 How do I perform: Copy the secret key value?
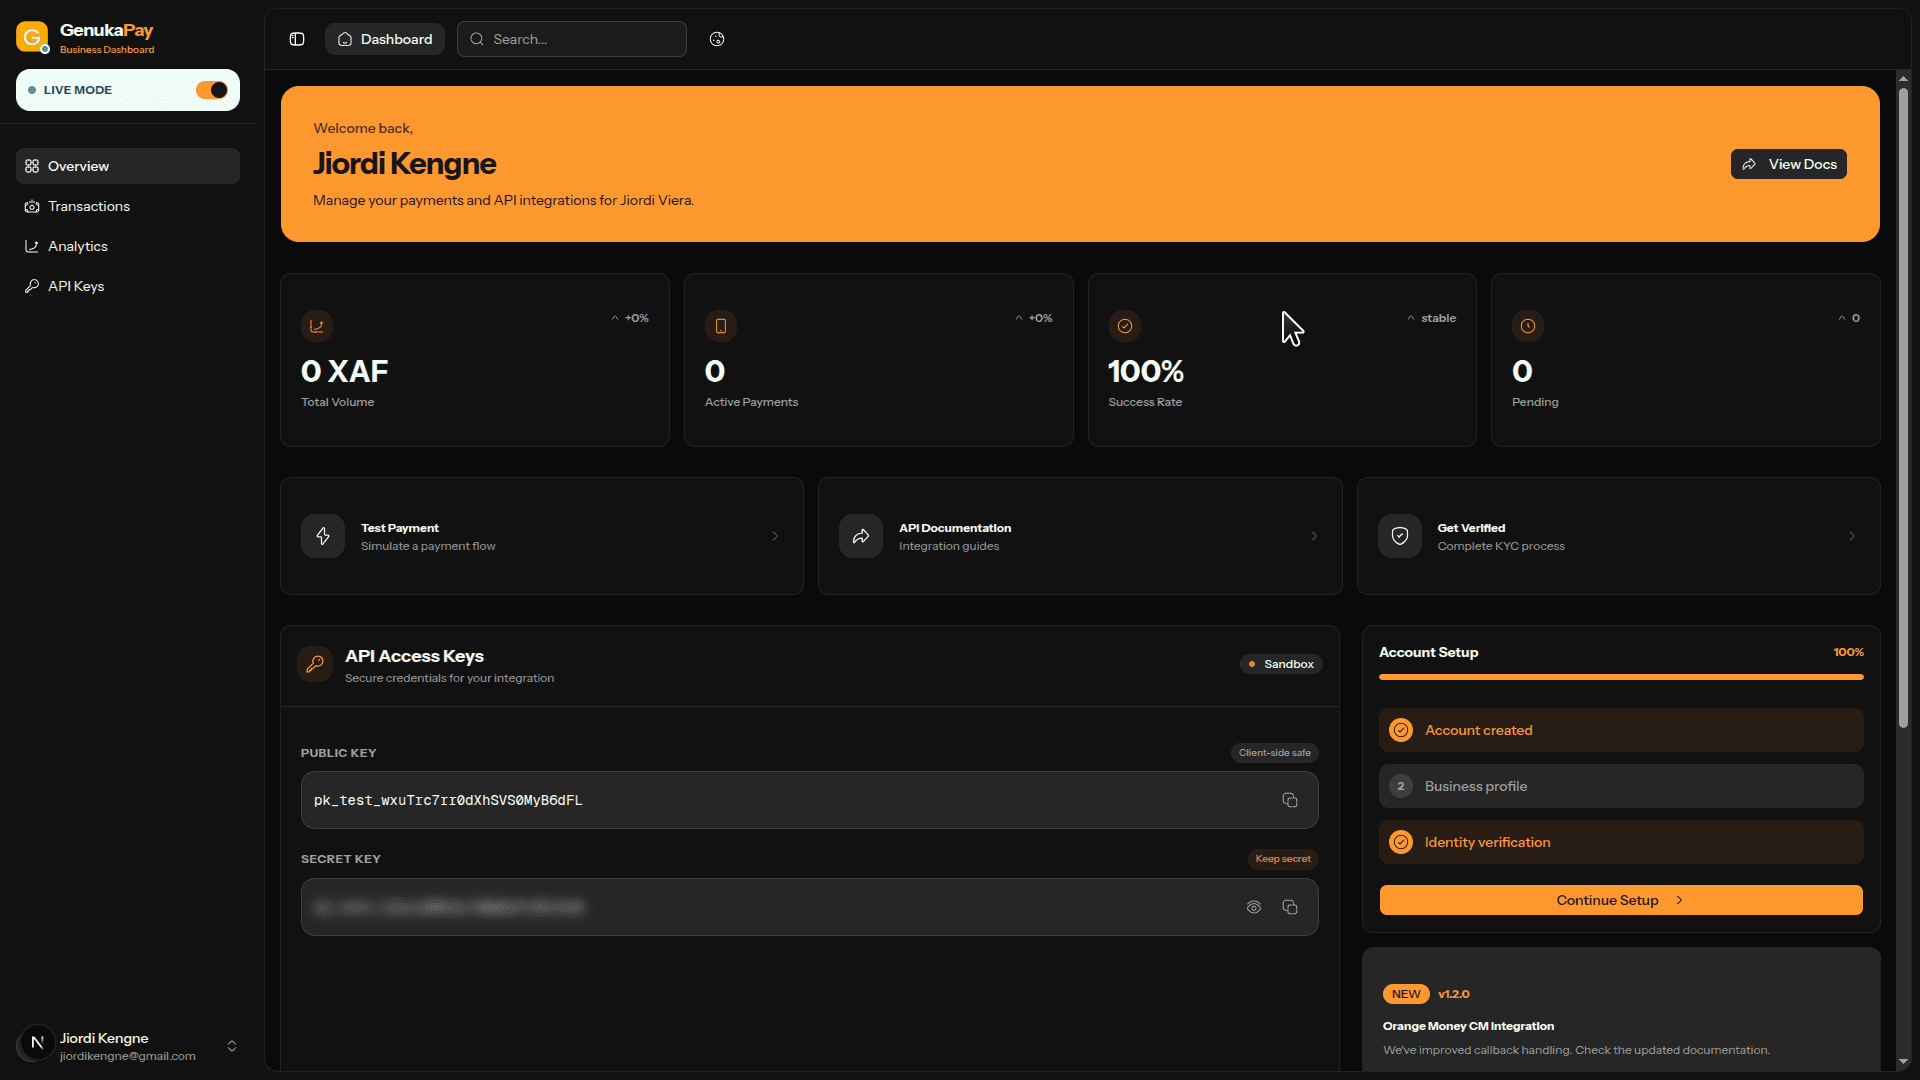[x=1290, y=907]
